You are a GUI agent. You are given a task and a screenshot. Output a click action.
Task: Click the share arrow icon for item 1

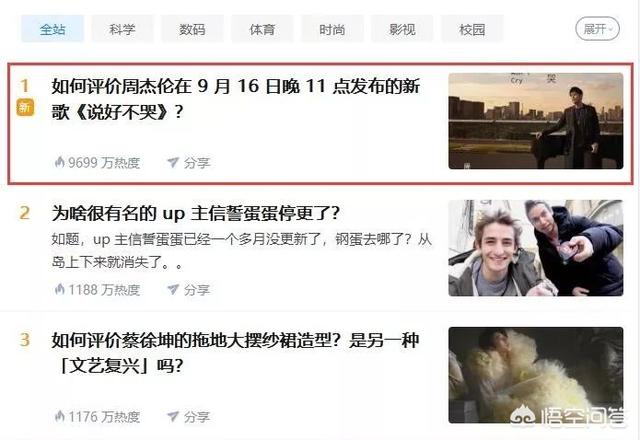click(x=173, y=162)
